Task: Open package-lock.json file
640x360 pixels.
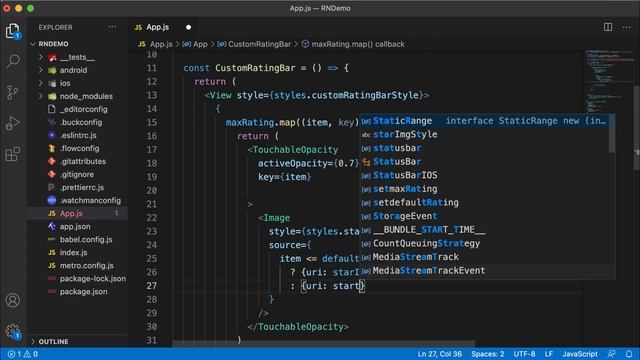Action: click(x=78, y=279)
